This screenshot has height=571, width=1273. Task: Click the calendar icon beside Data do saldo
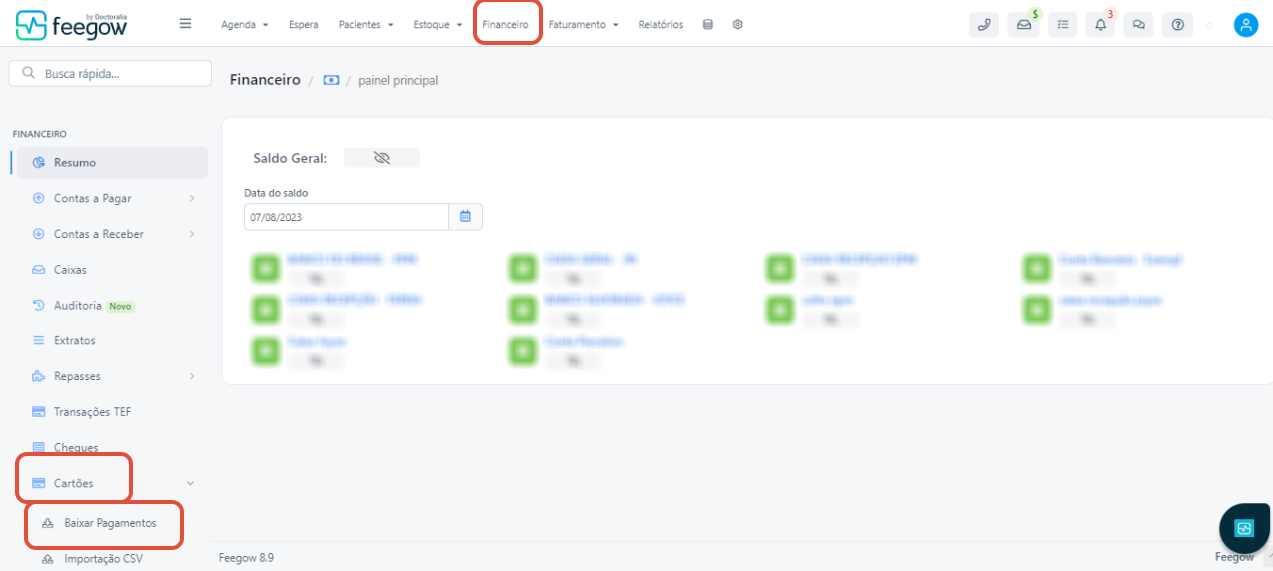click(x=465, y=217)
